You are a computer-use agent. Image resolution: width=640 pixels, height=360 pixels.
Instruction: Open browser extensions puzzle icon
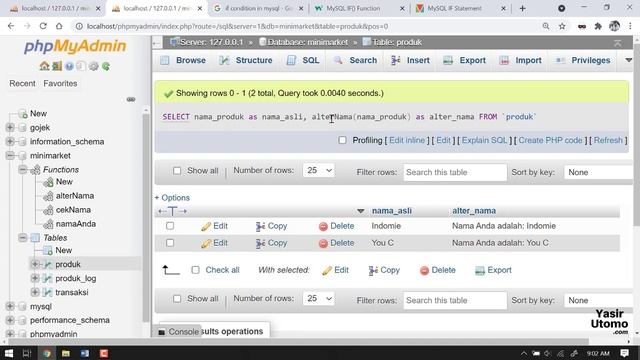598,26
